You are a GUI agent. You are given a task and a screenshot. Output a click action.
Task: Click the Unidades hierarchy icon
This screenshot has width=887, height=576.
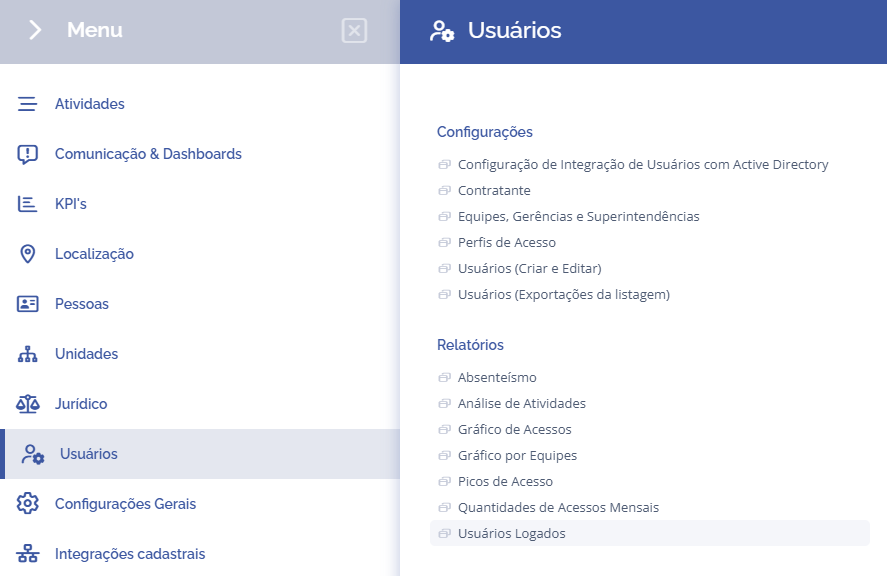27,354
